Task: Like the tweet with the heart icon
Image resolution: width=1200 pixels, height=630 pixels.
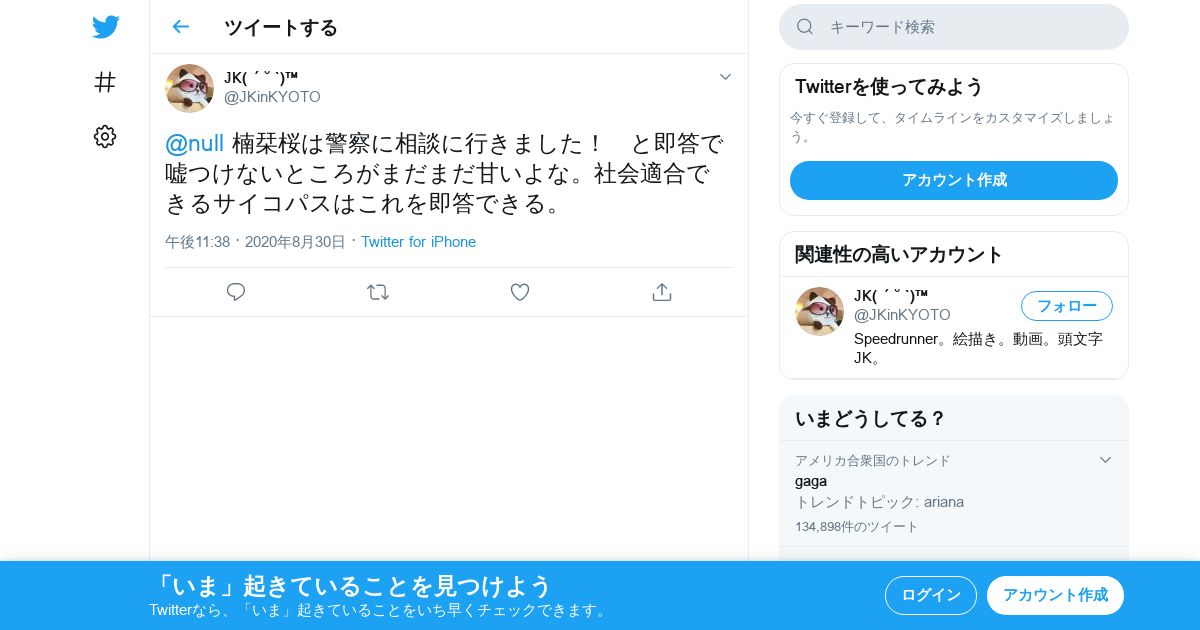Action: (x=520, y=292)
